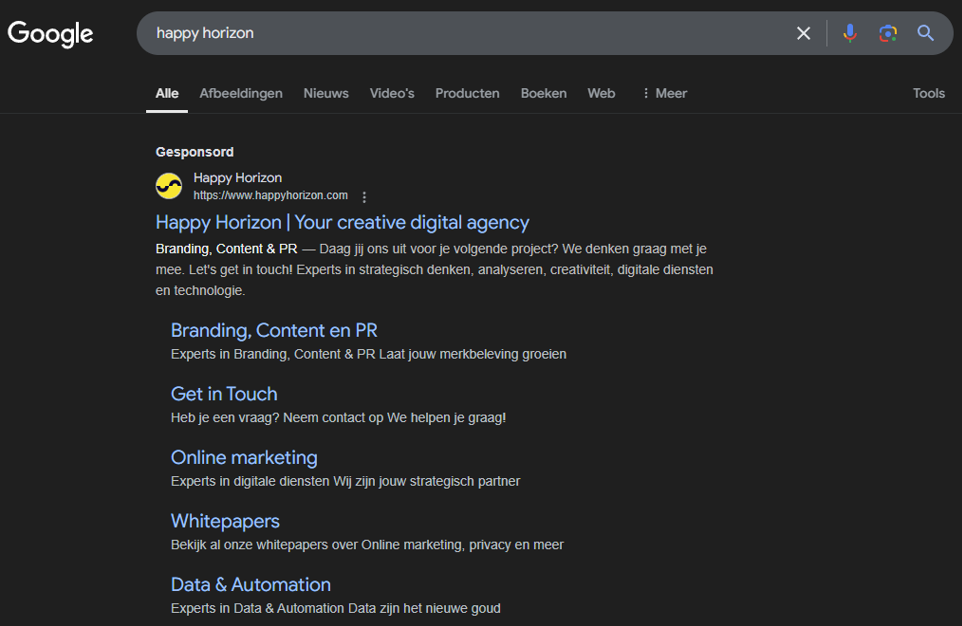
Task: Open the 'Data & Automation' sitelink
Action: pyautogui.click(x=251, y=584)
